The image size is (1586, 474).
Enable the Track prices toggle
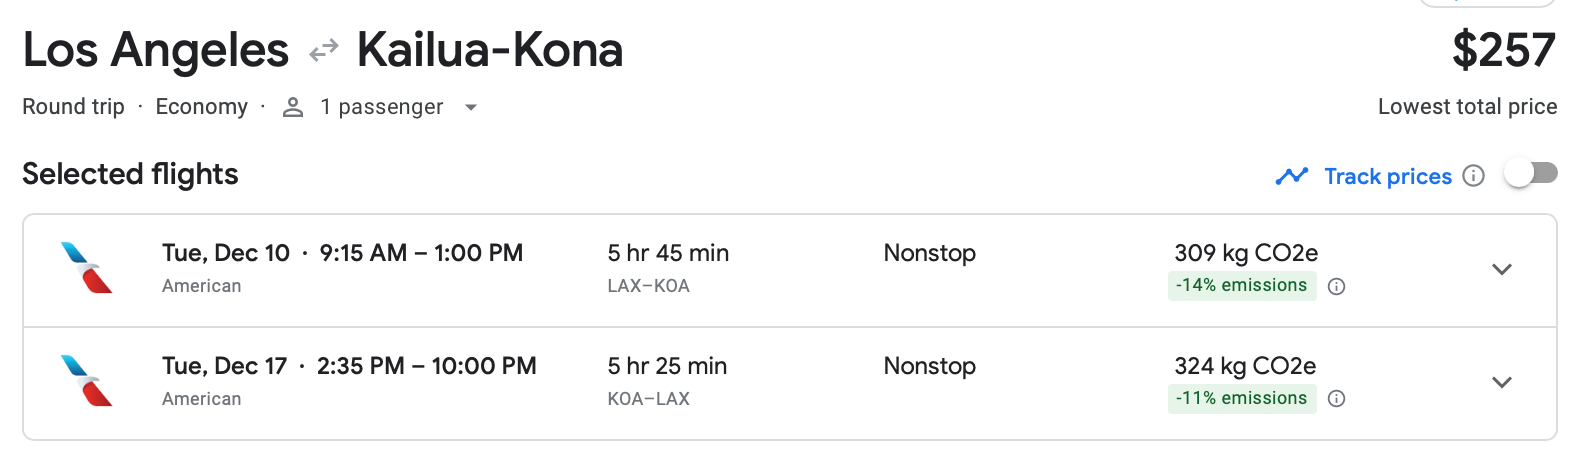pos(1531,174)
